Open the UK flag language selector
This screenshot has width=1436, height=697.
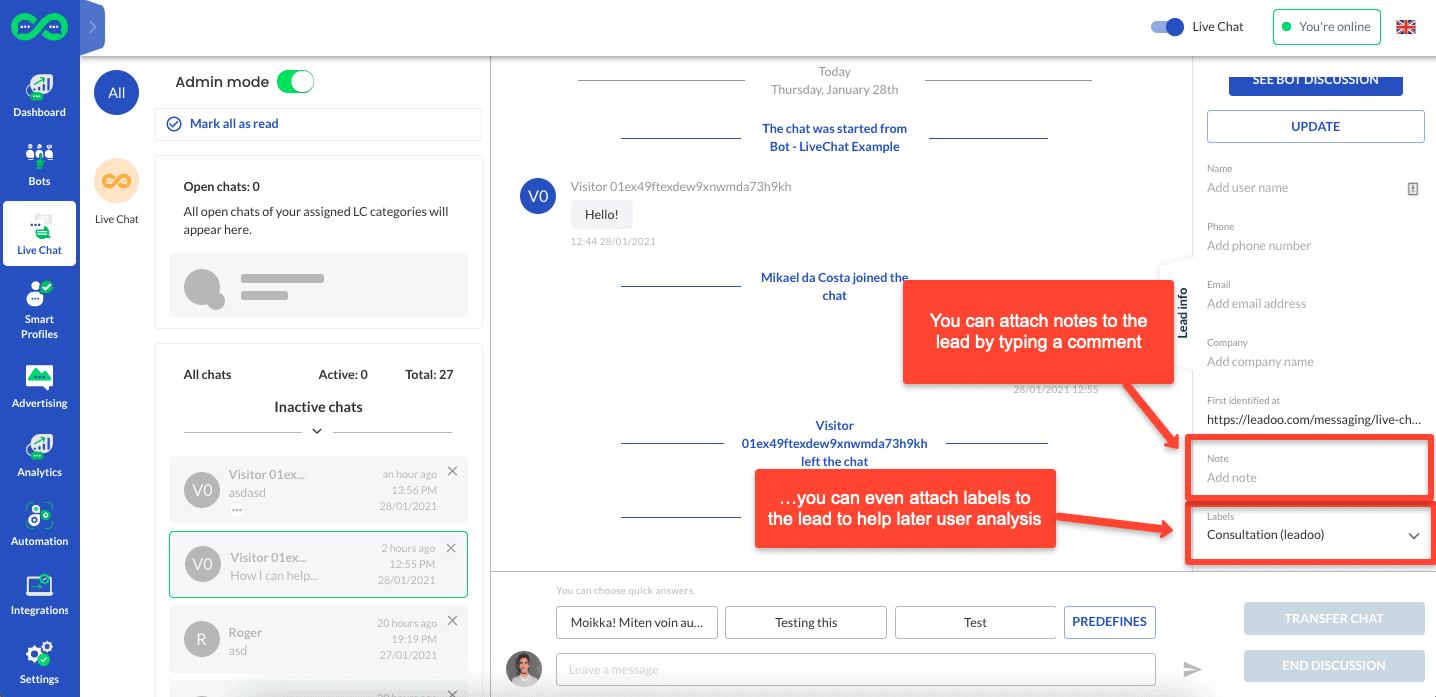(x=1406, y=27)
